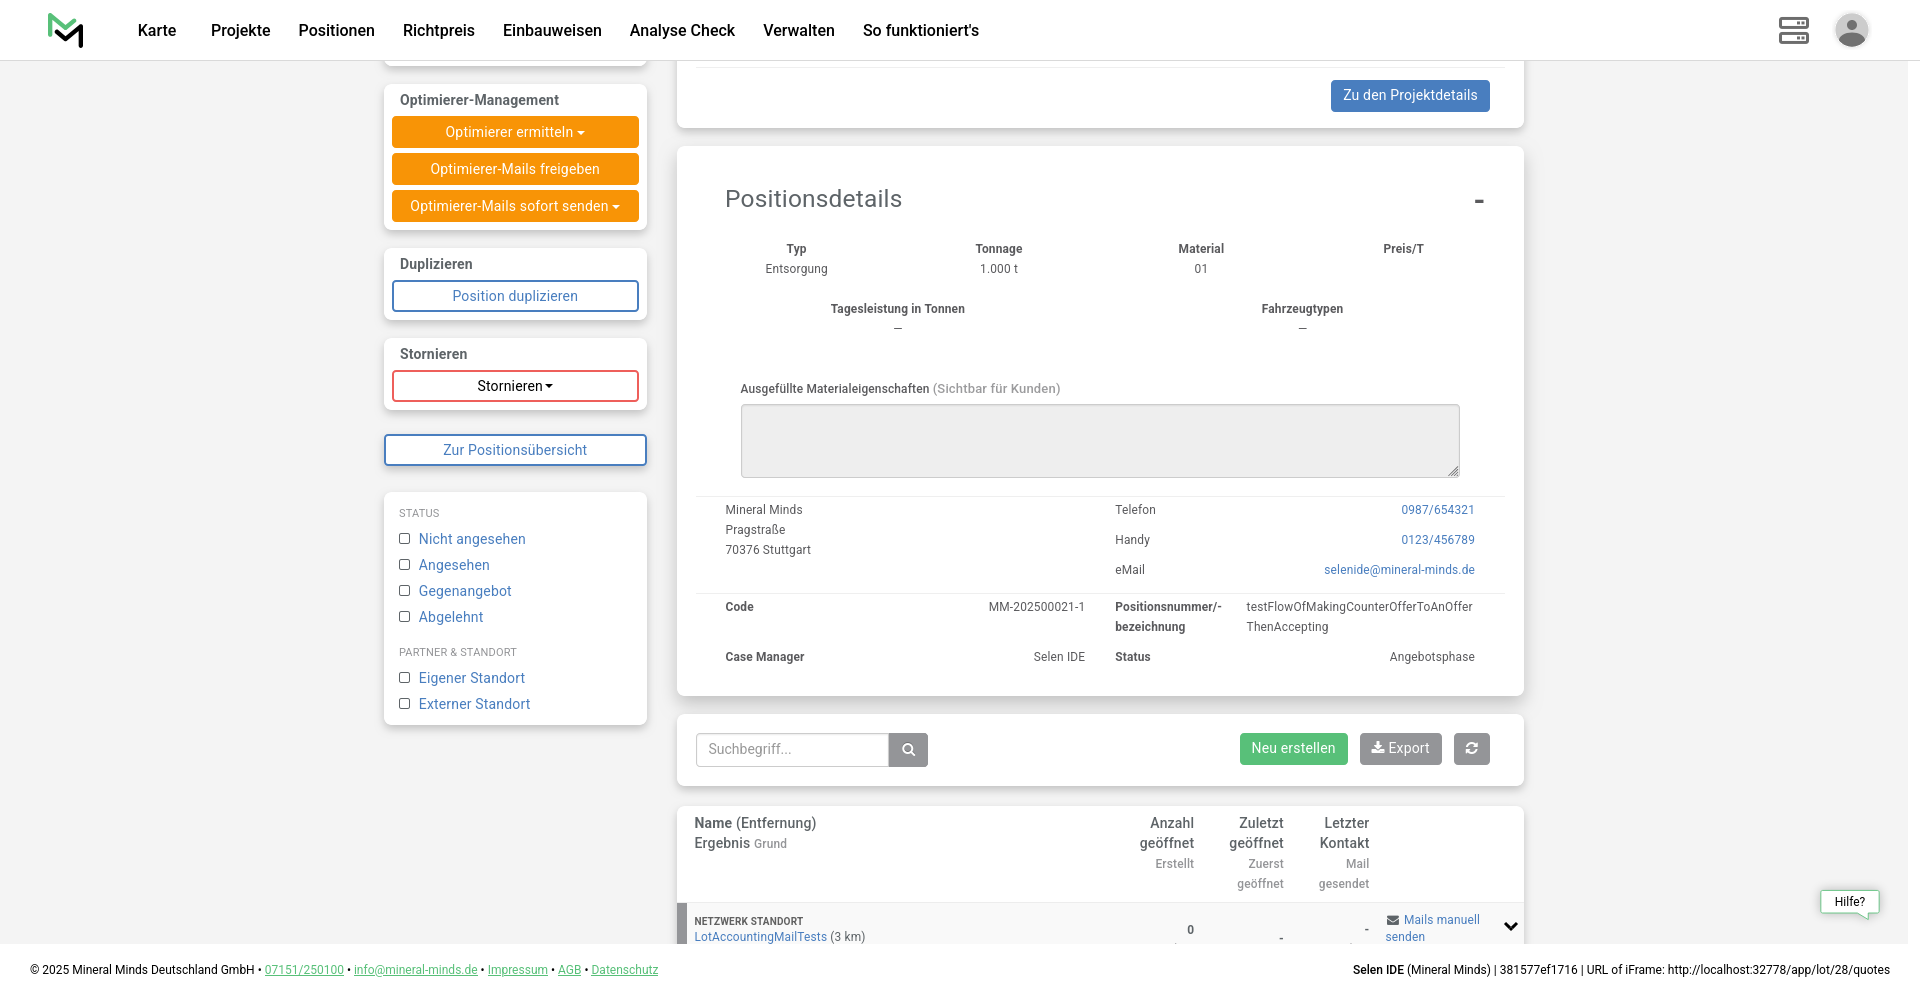Click the magnifier search button

(908, 750)
